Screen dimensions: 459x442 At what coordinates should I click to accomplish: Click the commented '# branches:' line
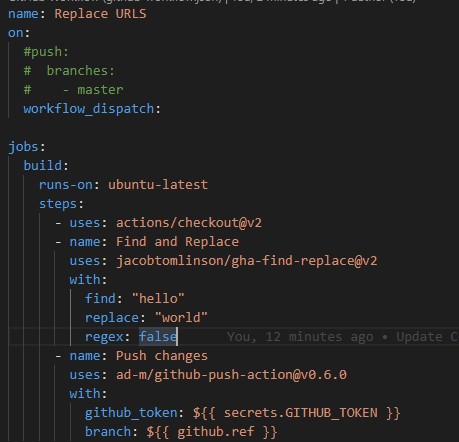click(x=69, y=71)
